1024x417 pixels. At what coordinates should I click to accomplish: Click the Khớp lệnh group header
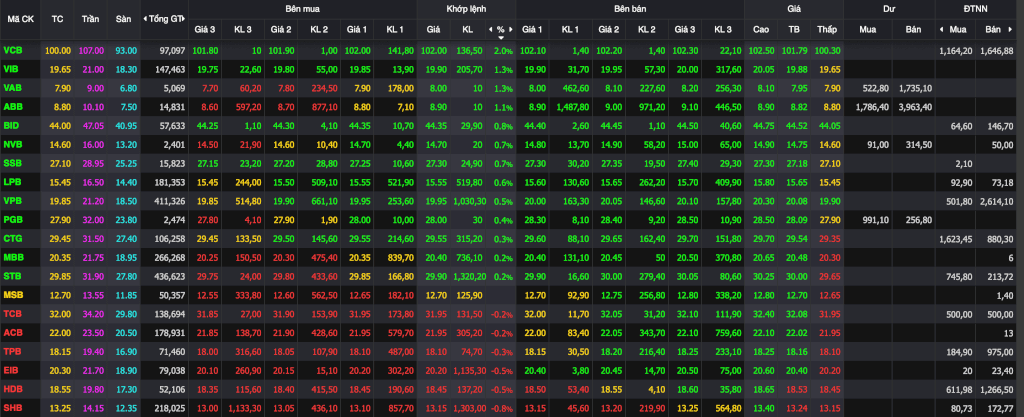tap(466, 9)
